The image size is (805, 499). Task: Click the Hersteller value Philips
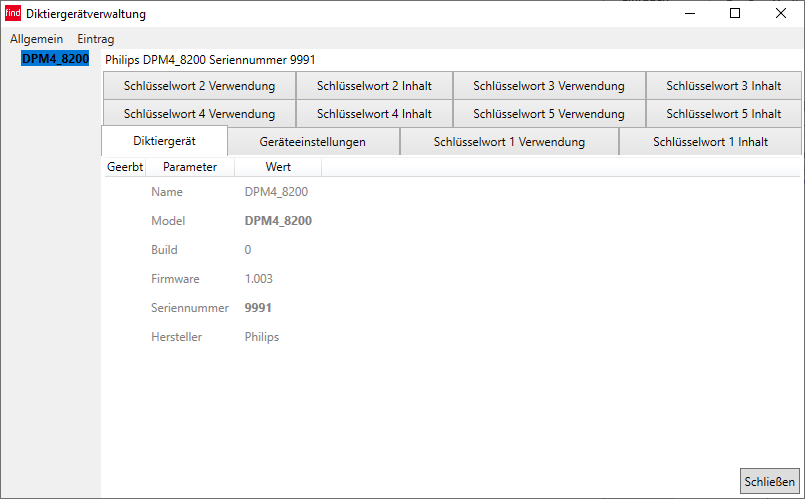[262, 337]
